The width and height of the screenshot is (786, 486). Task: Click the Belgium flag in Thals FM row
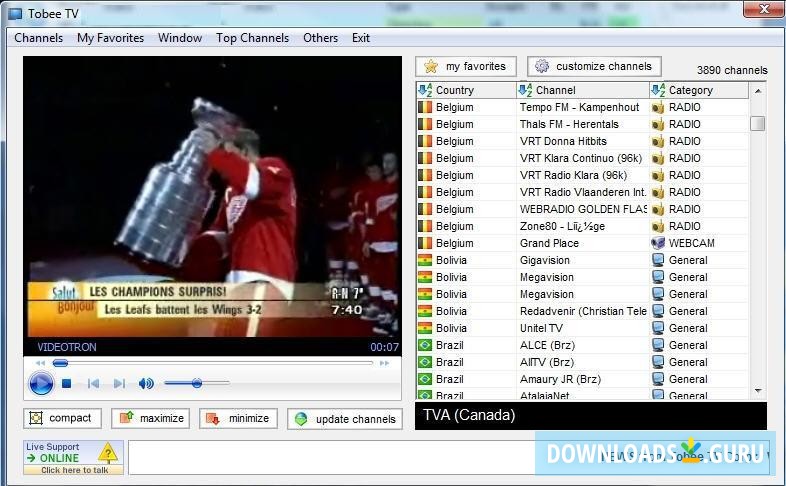(x=425, y=124)
